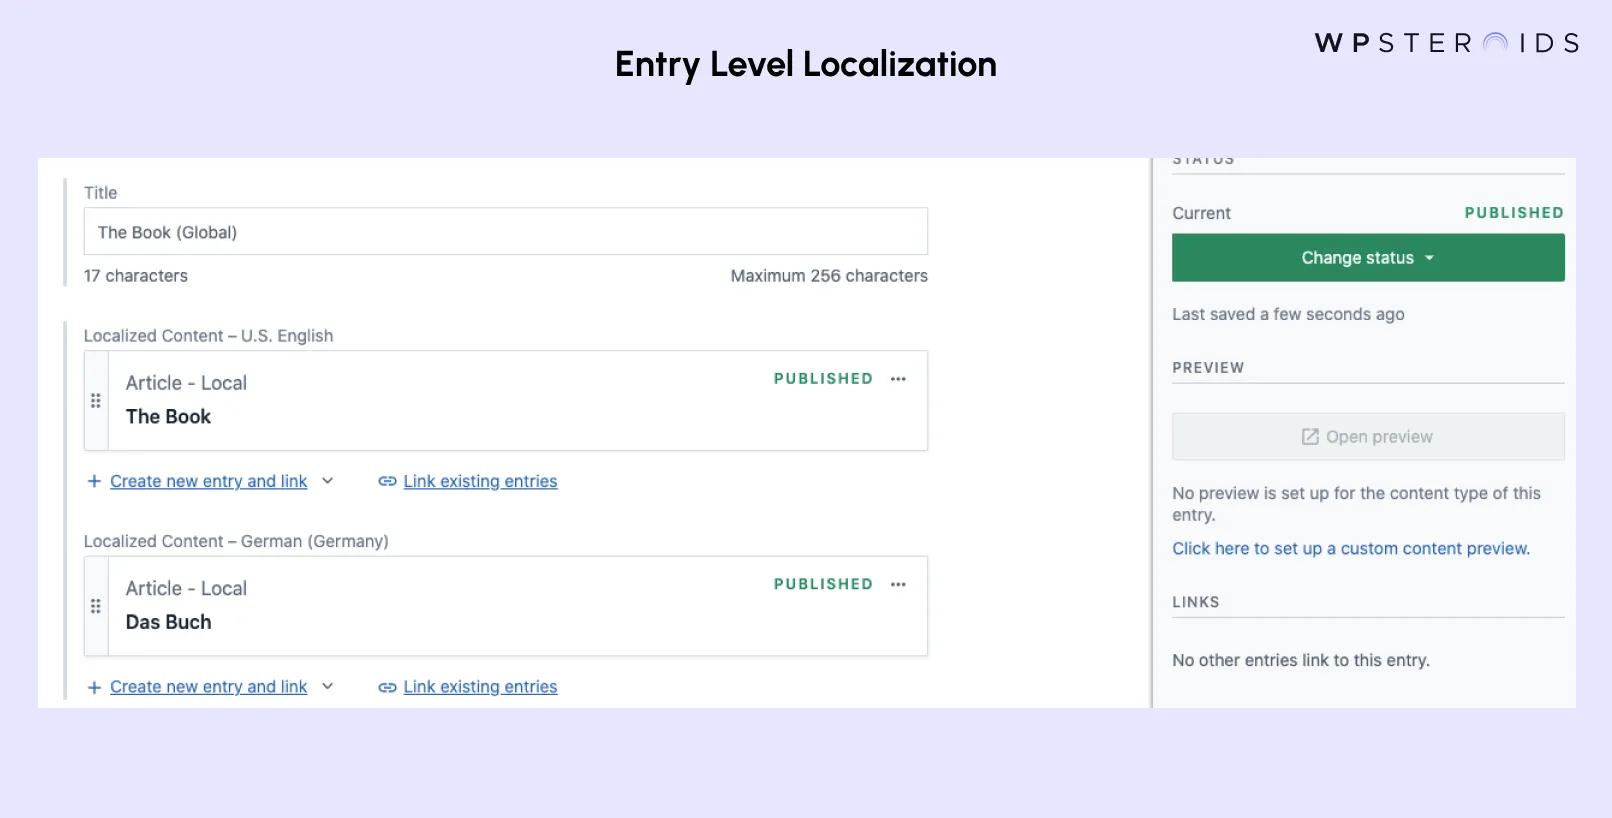
Task: Click PUBLISHED status on Das Buch card
Action: [x=823, y=584]
